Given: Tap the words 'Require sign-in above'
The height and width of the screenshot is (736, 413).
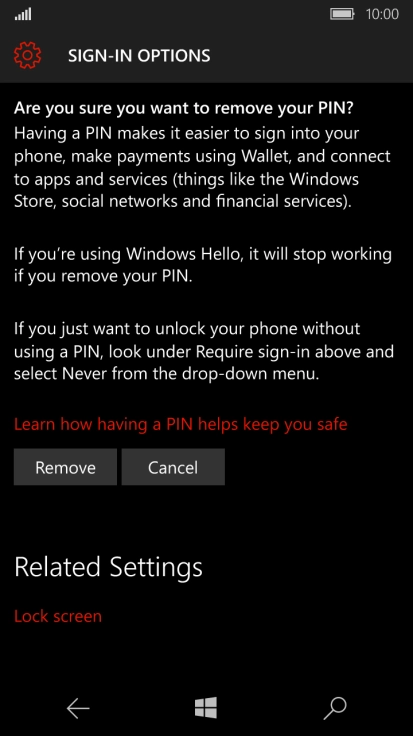Looking at the screenshot, I should click(x=279, y=352).
